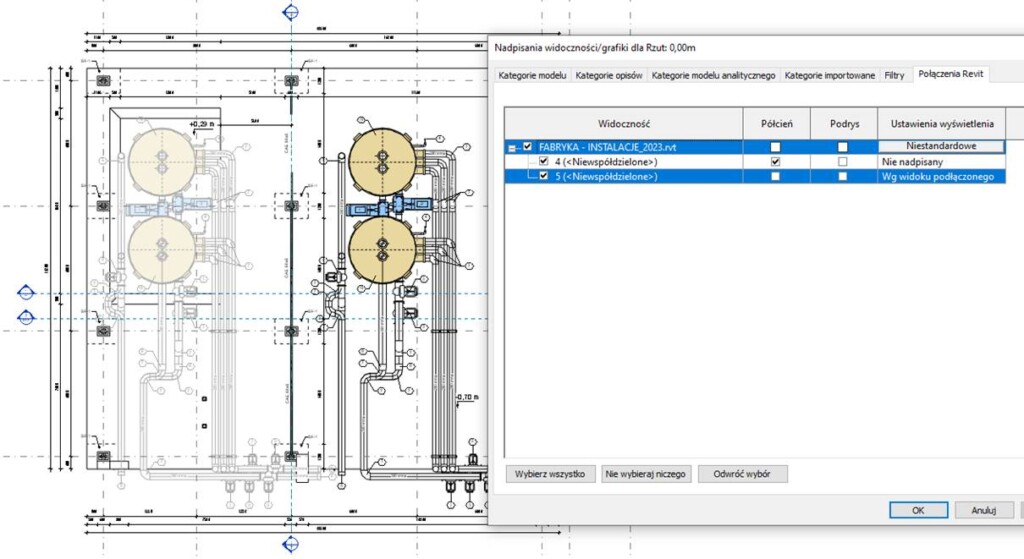Click the -0,70 m elevation label
1024x559 pixels.
click(466, 397)
